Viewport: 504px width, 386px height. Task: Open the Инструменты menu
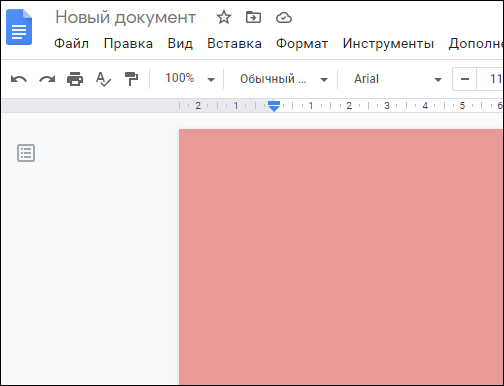click(388, 44)
